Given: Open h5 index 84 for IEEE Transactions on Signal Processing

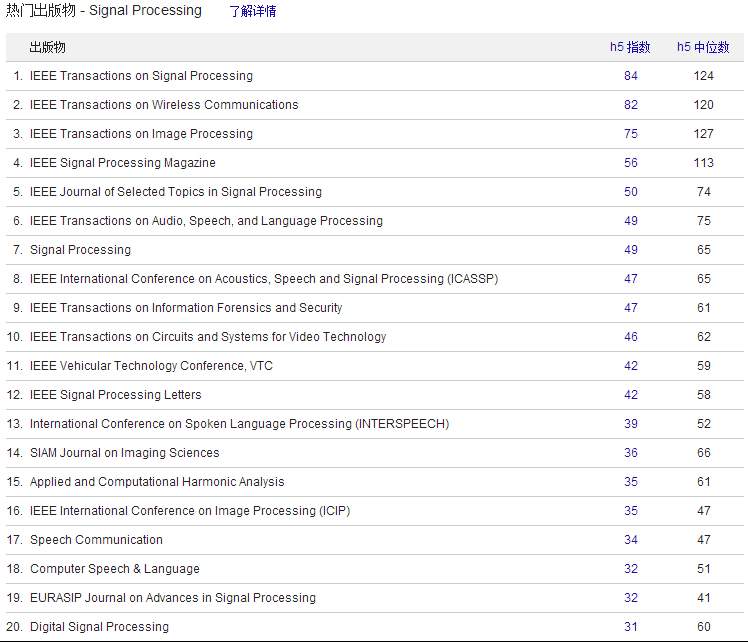Looking at the screenshot, I should coord(631,76).
